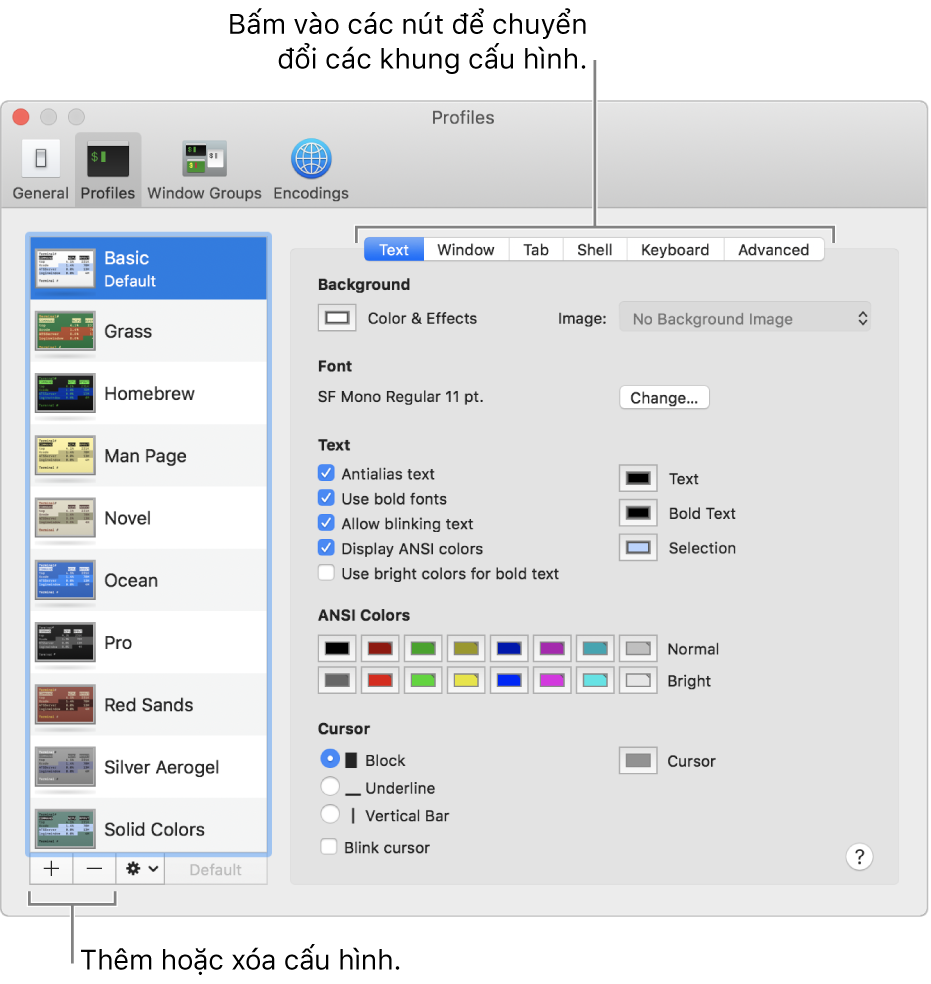Open the Profiles preferences pane
This screenshot has height=984, width=931.
pos(108,169)
